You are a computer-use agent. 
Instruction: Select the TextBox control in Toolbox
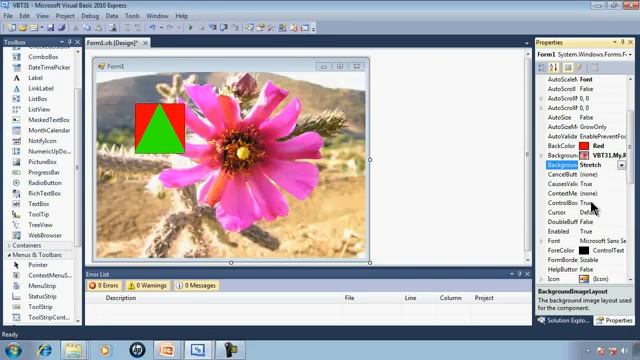point(39,204)
